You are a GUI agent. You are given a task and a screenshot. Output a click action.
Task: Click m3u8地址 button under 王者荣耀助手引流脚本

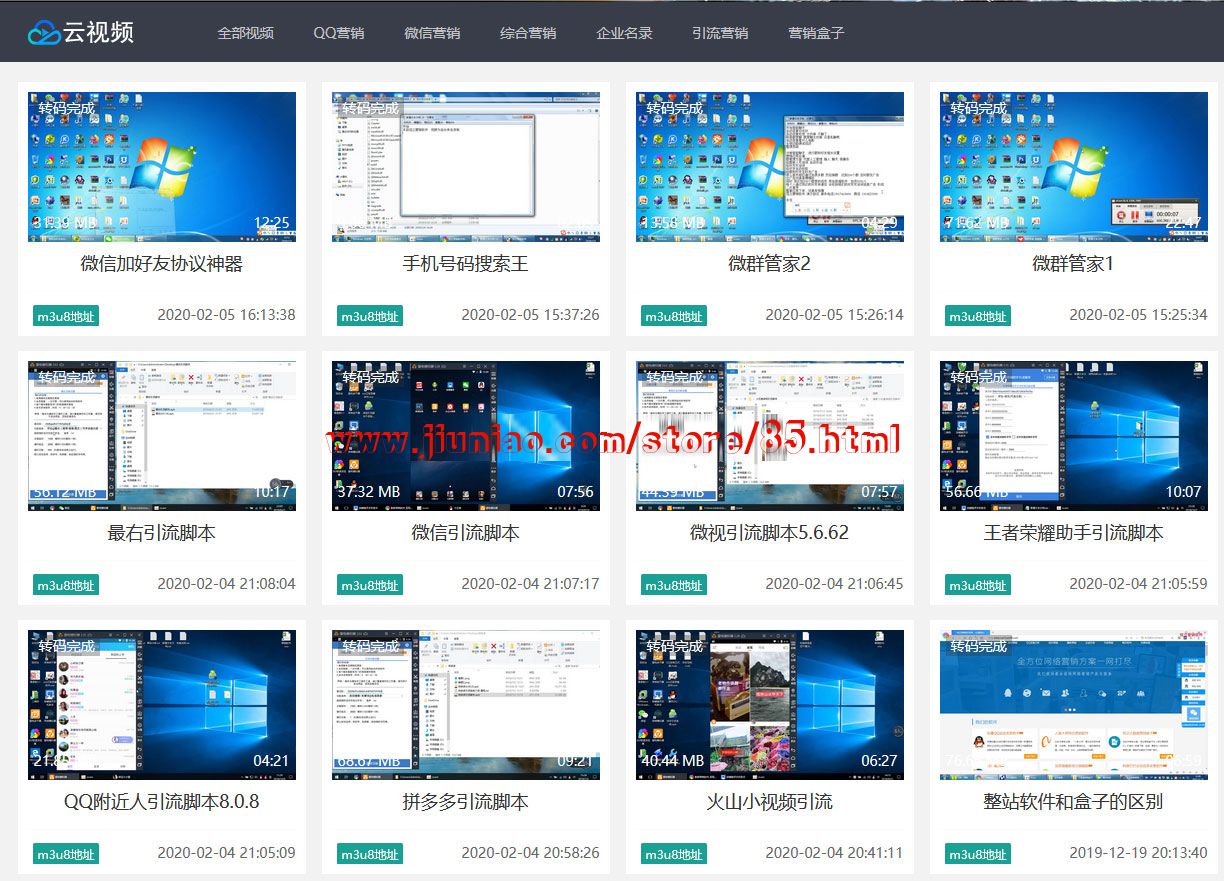tap(978, 585)
